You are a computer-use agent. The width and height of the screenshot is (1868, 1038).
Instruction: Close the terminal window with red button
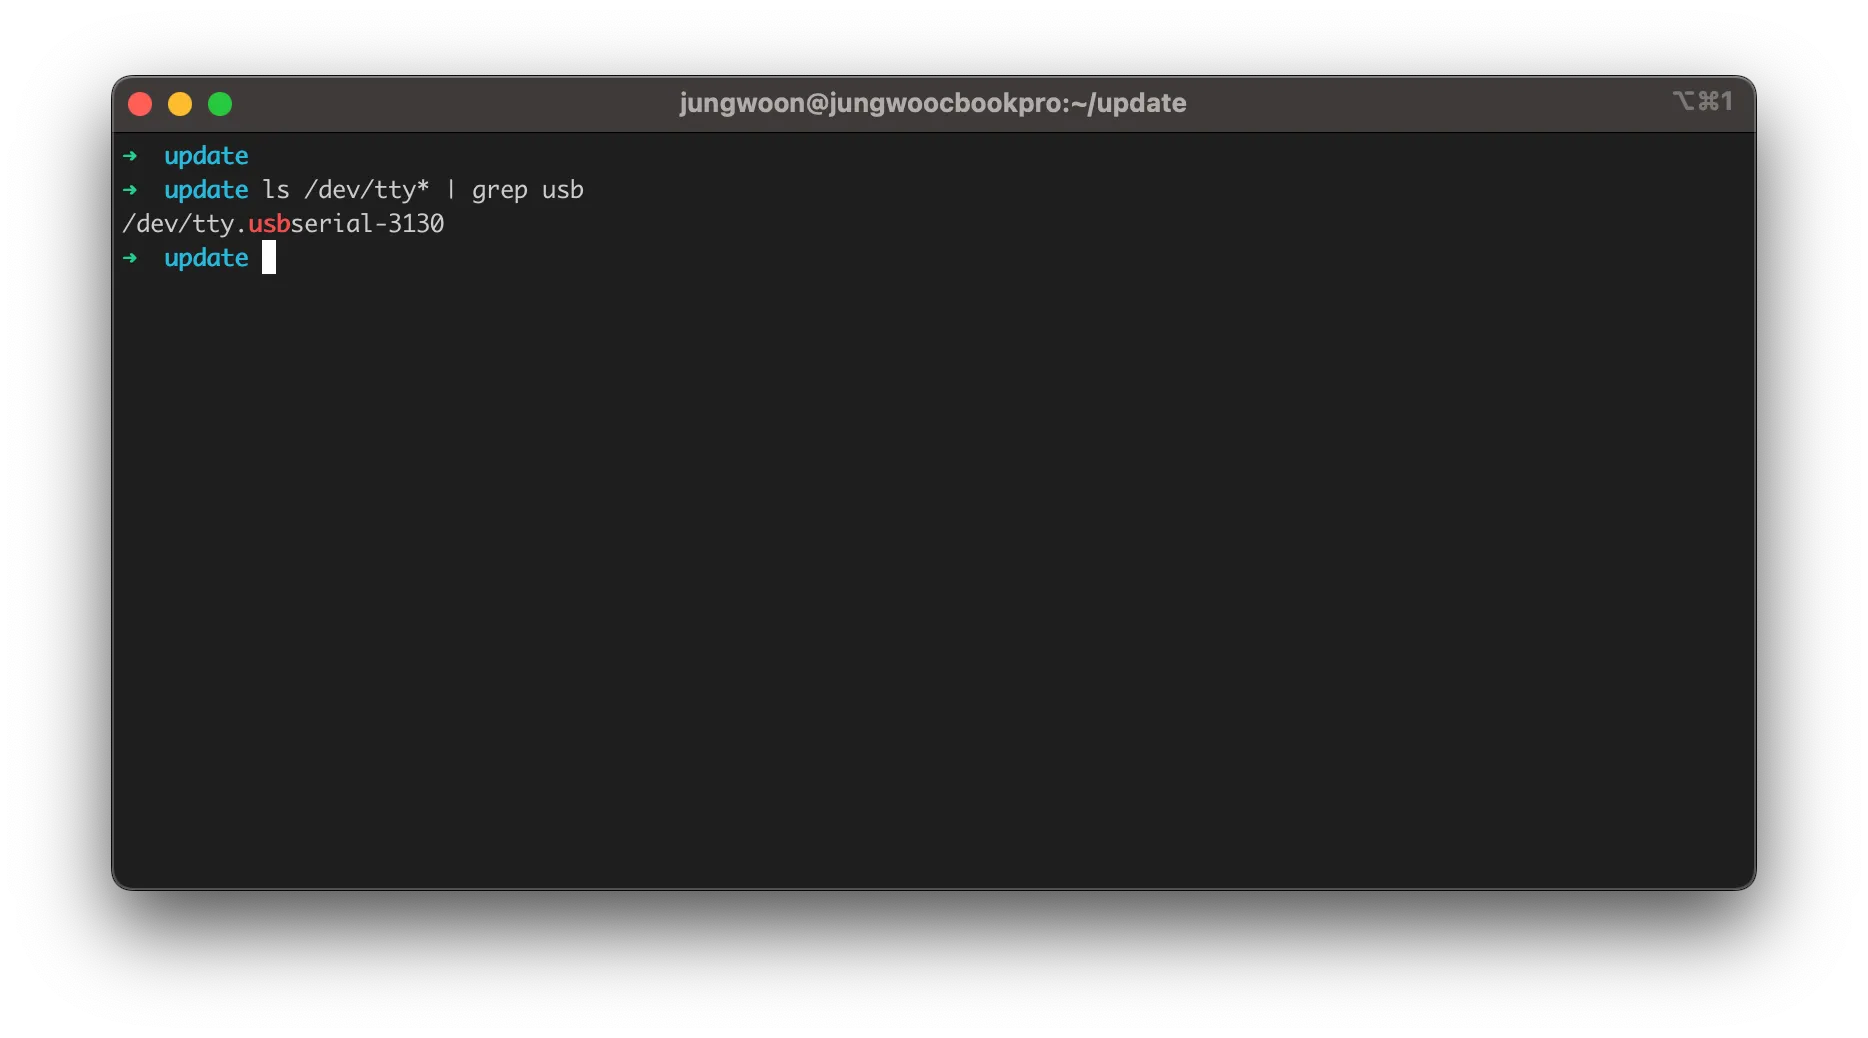pos(140,104)
